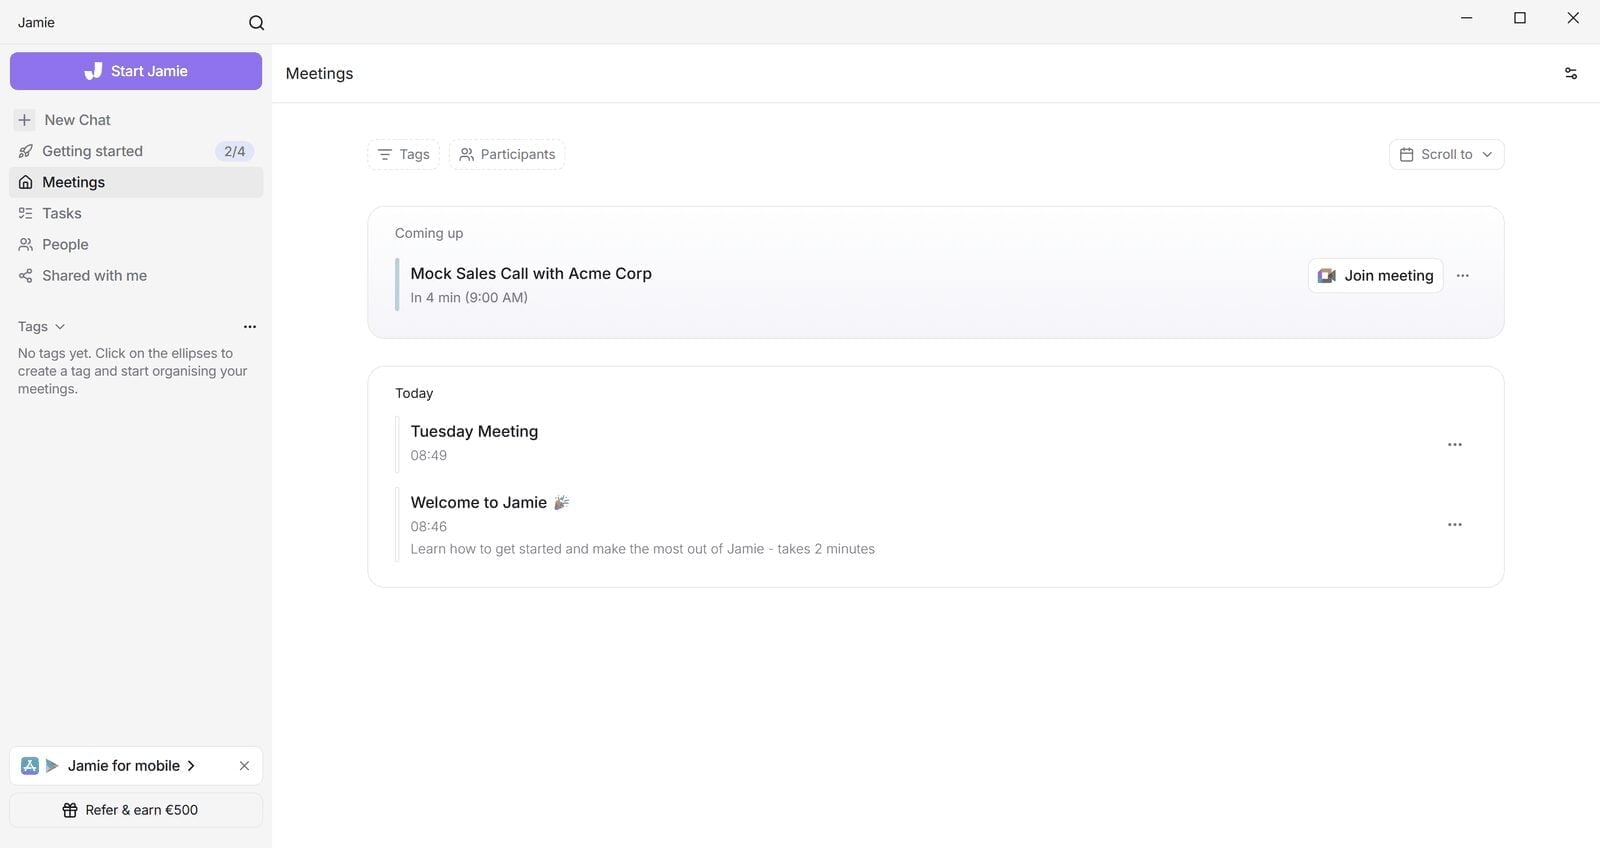
Task: Click the gift icon on Refer & earn
Action: click(x=70, y=810)
